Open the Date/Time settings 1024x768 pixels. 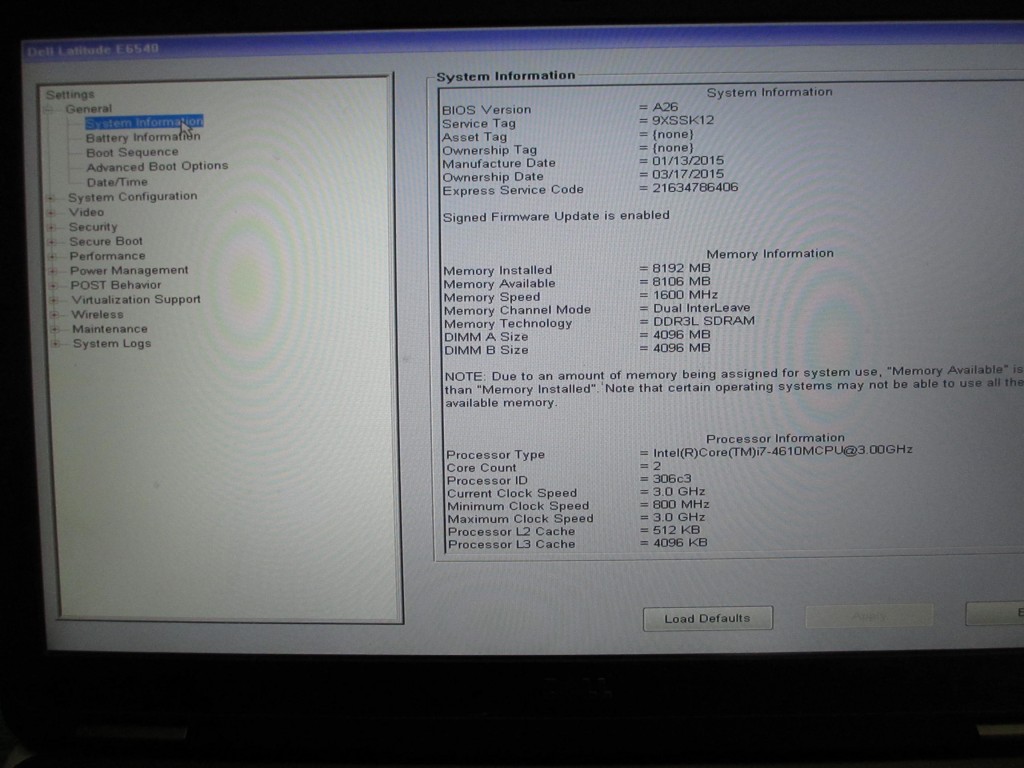(117, 182)
